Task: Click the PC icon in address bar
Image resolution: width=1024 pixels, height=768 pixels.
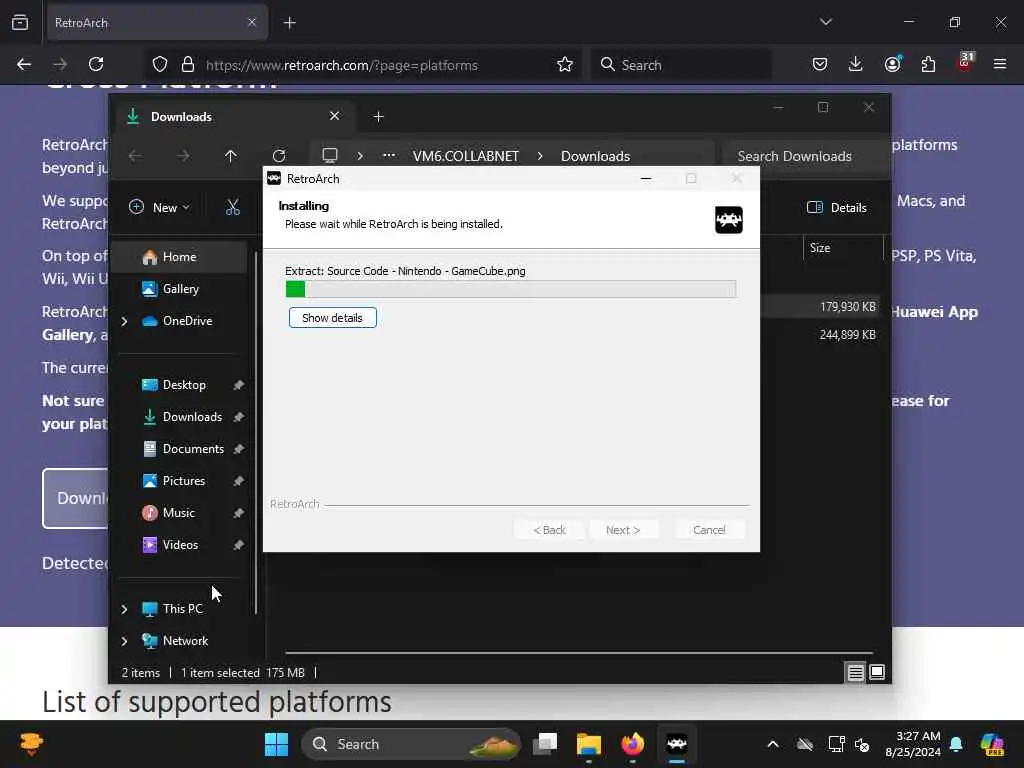Action: (x=330, y=156)
